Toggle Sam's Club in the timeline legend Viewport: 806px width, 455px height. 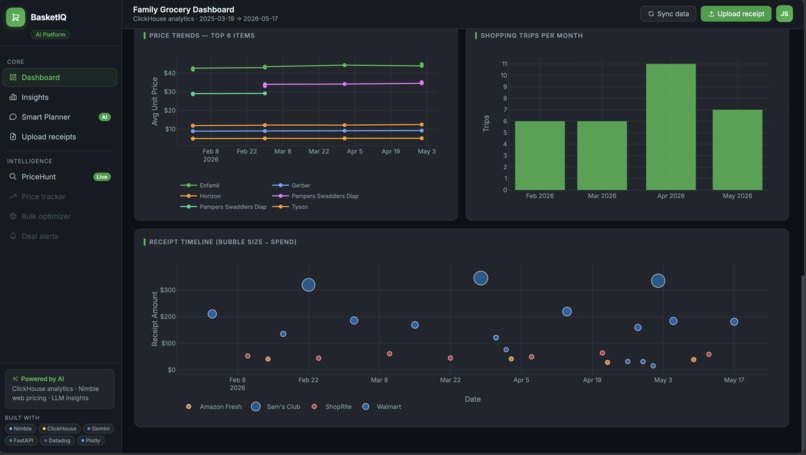coord(275,407)
